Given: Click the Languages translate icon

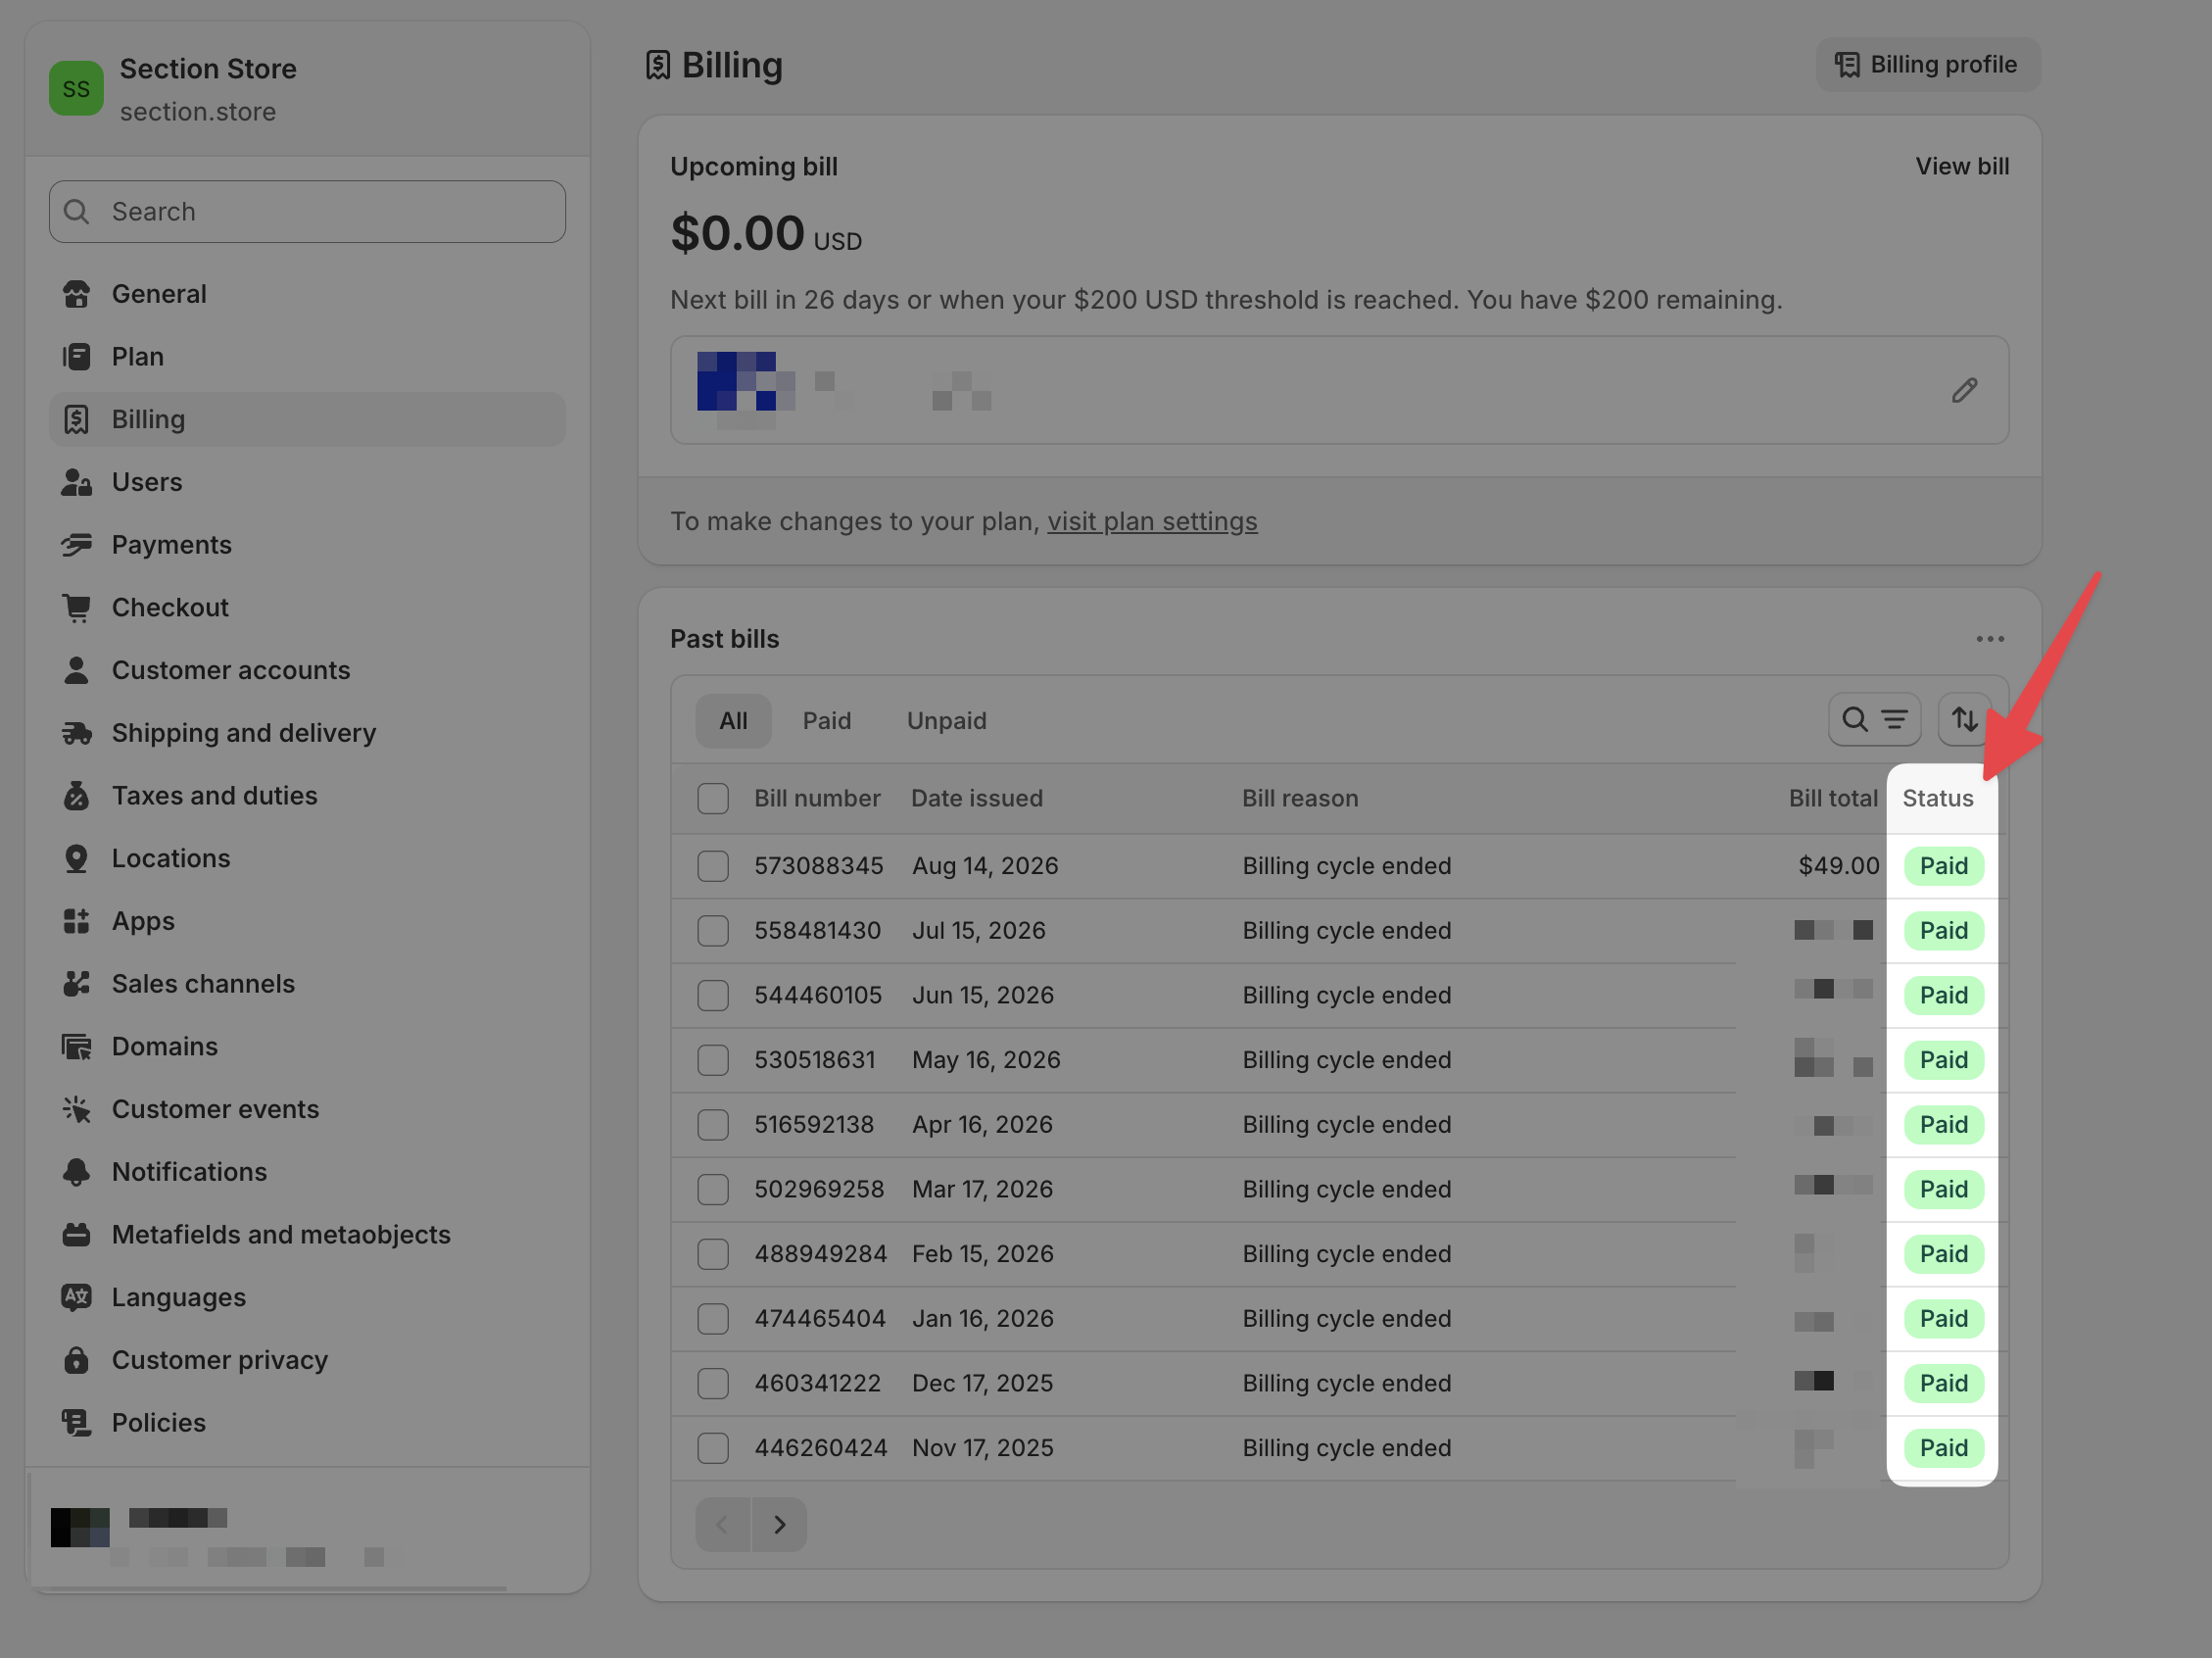Looking at the screenshot, I should [x=76, y=1298].
